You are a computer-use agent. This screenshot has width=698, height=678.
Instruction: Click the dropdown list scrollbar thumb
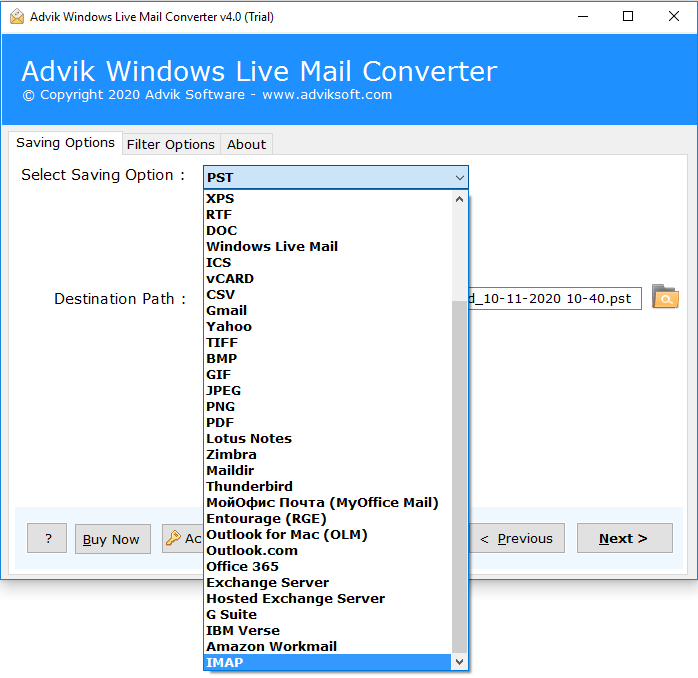459,476
